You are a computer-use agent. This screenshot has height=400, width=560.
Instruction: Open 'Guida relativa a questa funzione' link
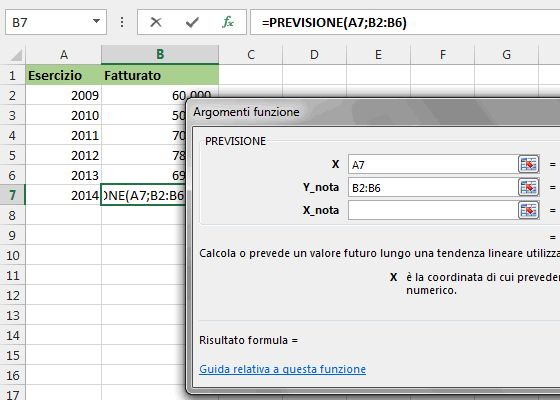point(282,369)
